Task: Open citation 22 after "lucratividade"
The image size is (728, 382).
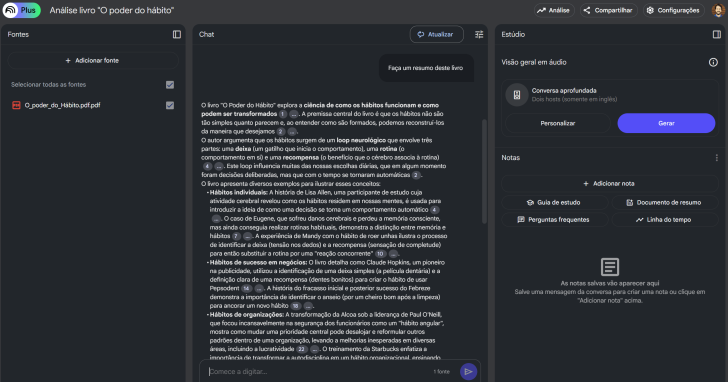Action: click(302, 350)
